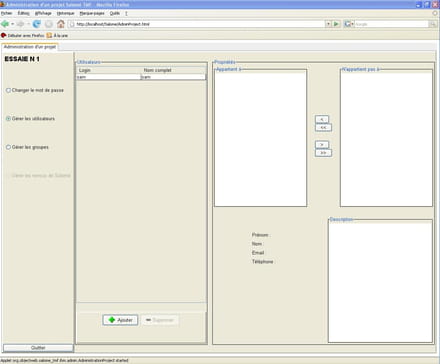440x364 pixels.
Task: Open the ? help menu
Action: tap(126, 13)
